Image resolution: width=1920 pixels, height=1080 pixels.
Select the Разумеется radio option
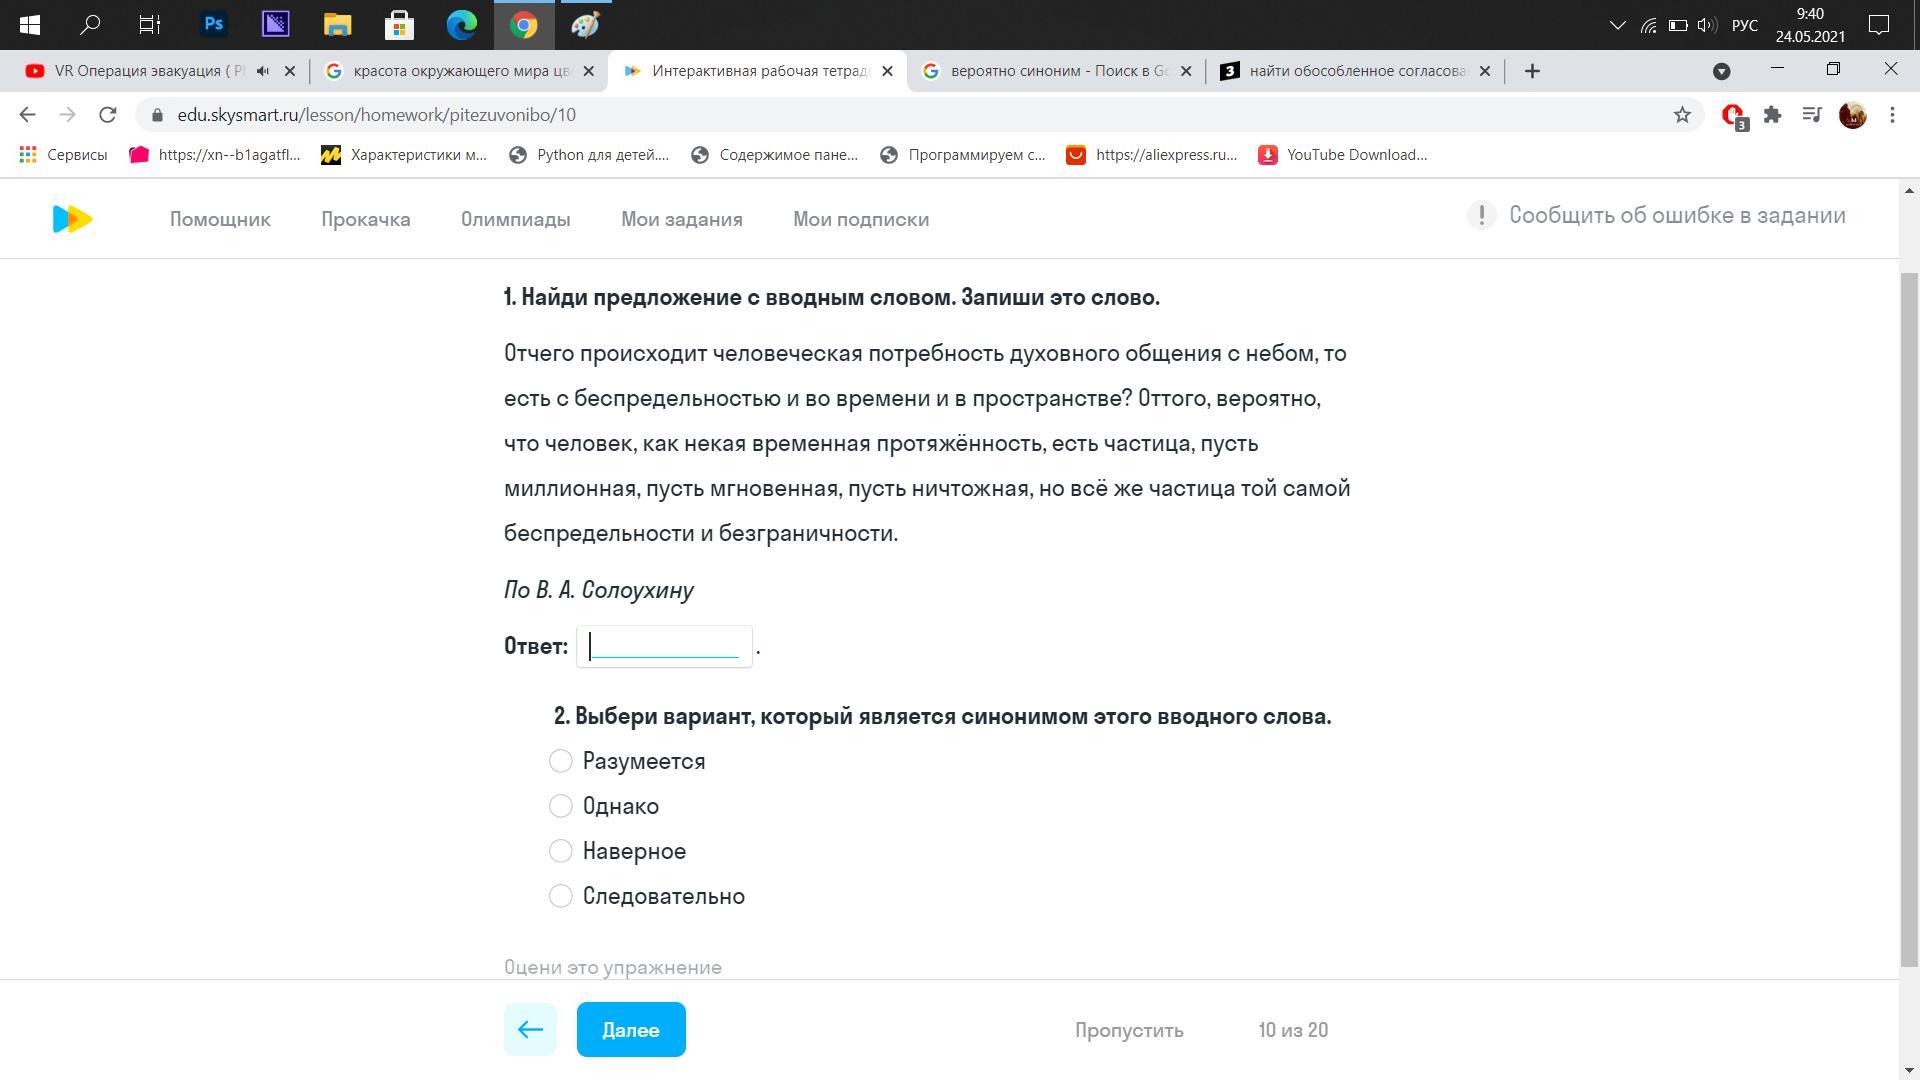[561, 761]
